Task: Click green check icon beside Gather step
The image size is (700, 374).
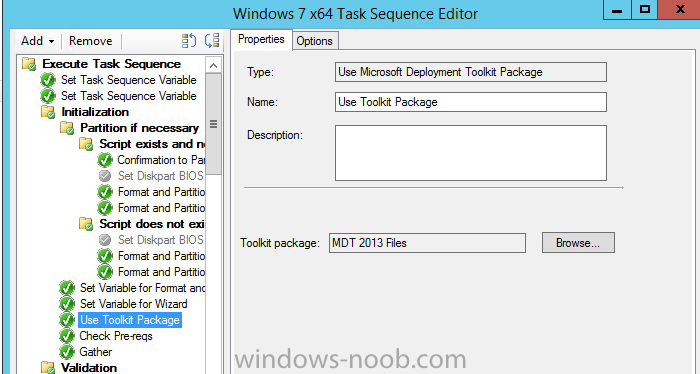Action: (67, 352)
